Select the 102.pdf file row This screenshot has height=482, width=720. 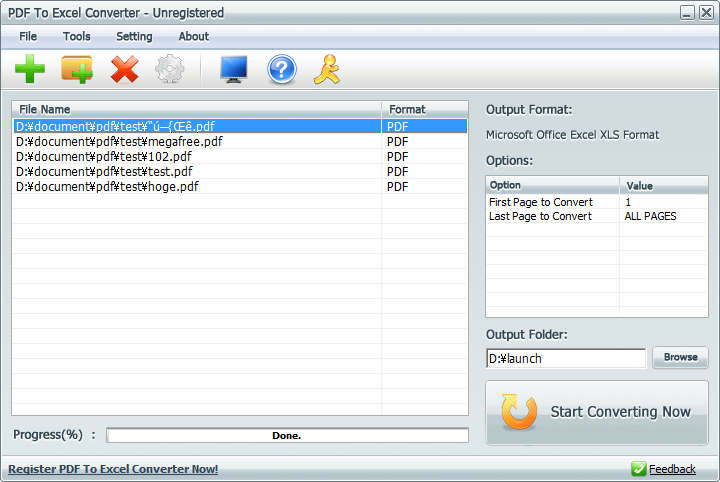tap(240, 157)
